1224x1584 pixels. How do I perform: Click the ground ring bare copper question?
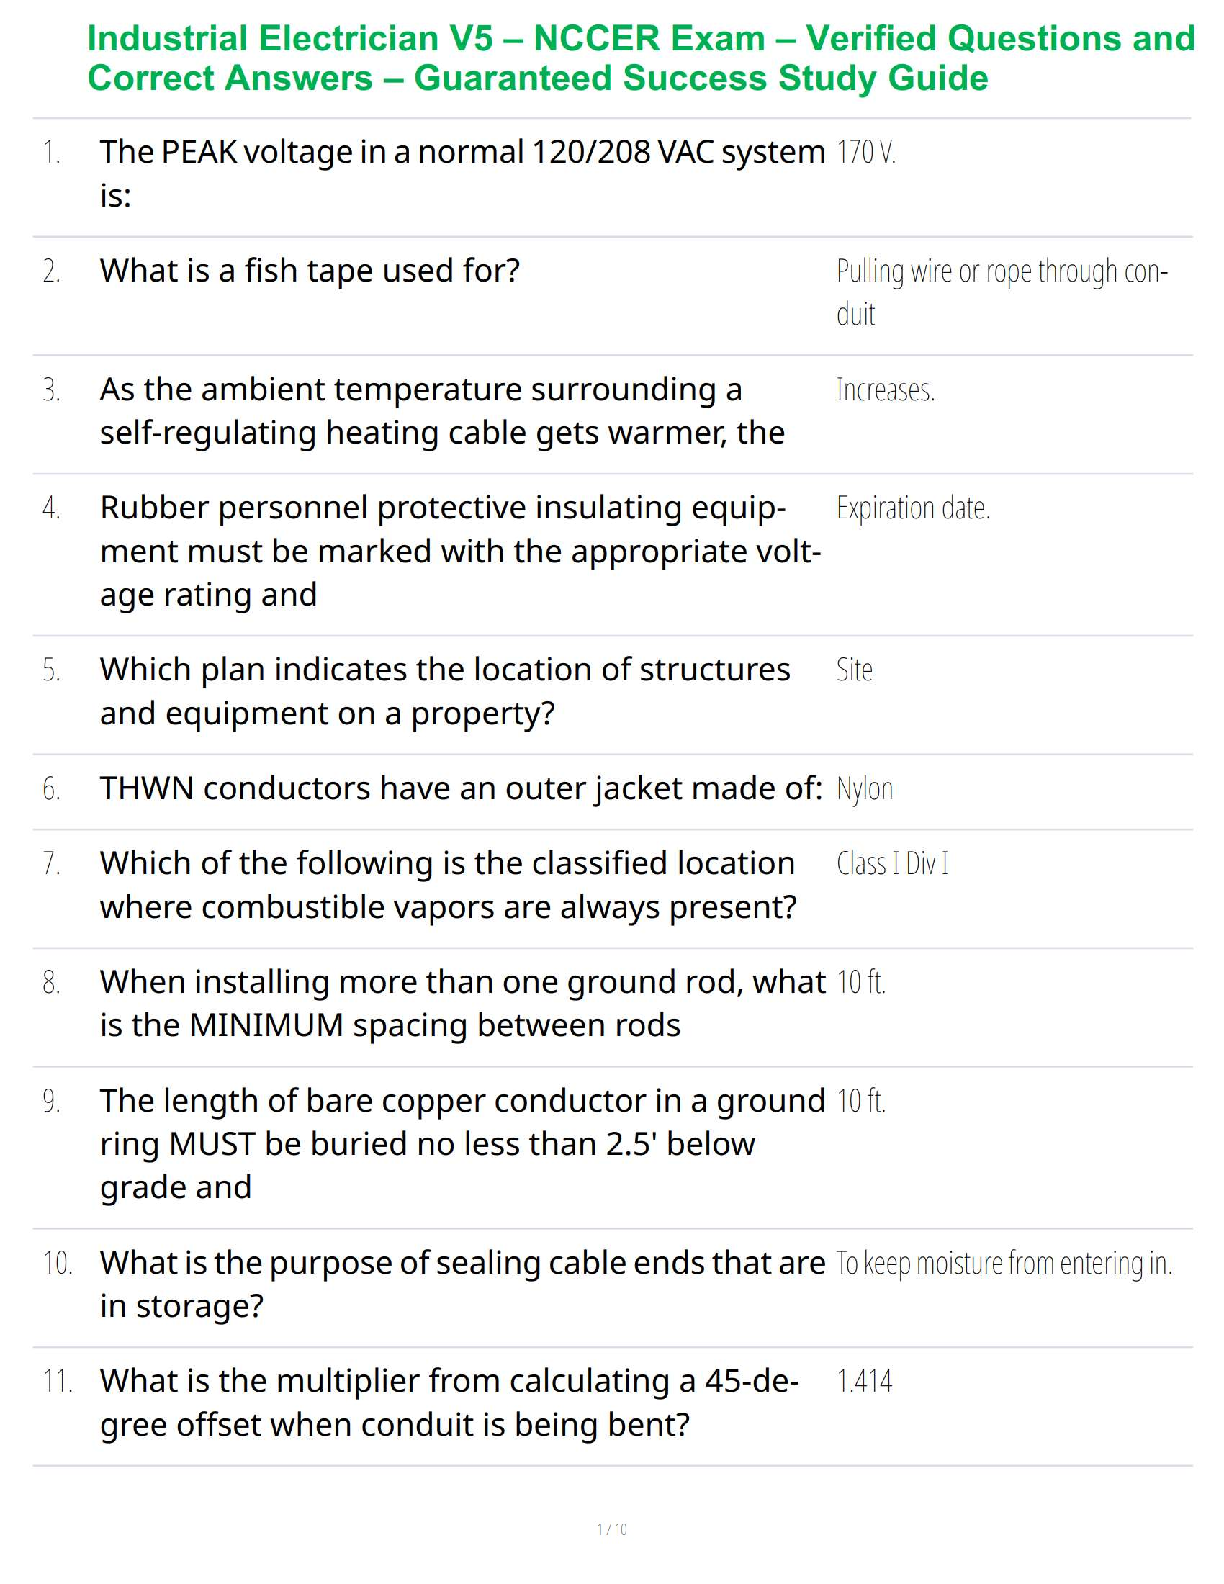[x=462, y=1144]
